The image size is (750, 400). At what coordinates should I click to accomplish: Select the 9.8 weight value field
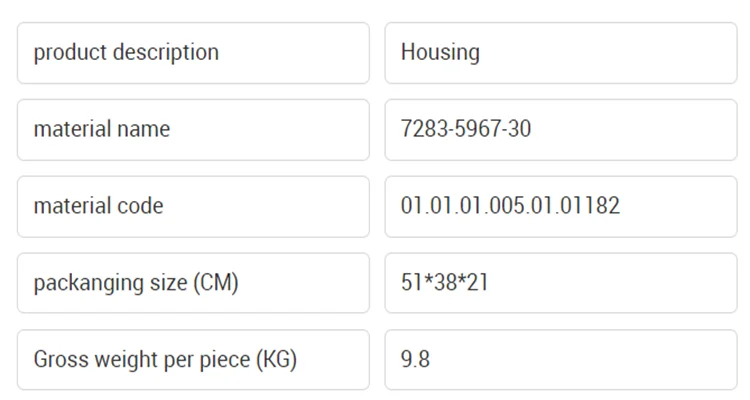560,360
